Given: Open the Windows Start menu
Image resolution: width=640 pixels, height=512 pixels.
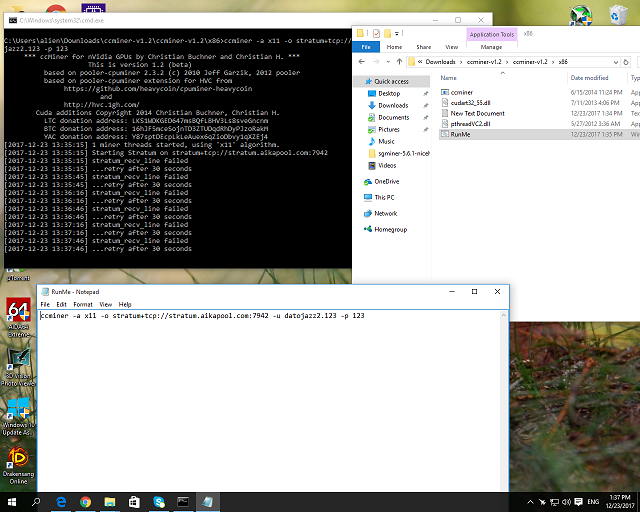Looking at the screenshot, I should click(x=11, y=502).
